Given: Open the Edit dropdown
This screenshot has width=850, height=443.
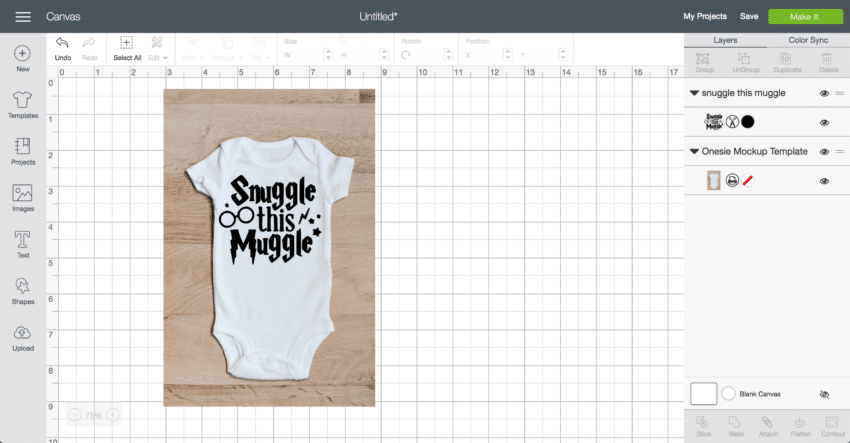Looking at the screenshot, I should coord(157,48).
